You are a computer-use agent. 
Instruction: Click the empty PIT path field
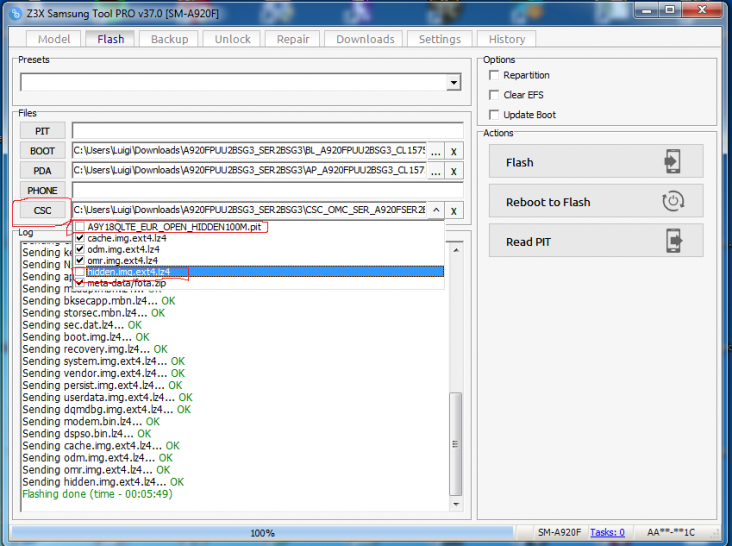pyautogui.click(x=267, y=131)
